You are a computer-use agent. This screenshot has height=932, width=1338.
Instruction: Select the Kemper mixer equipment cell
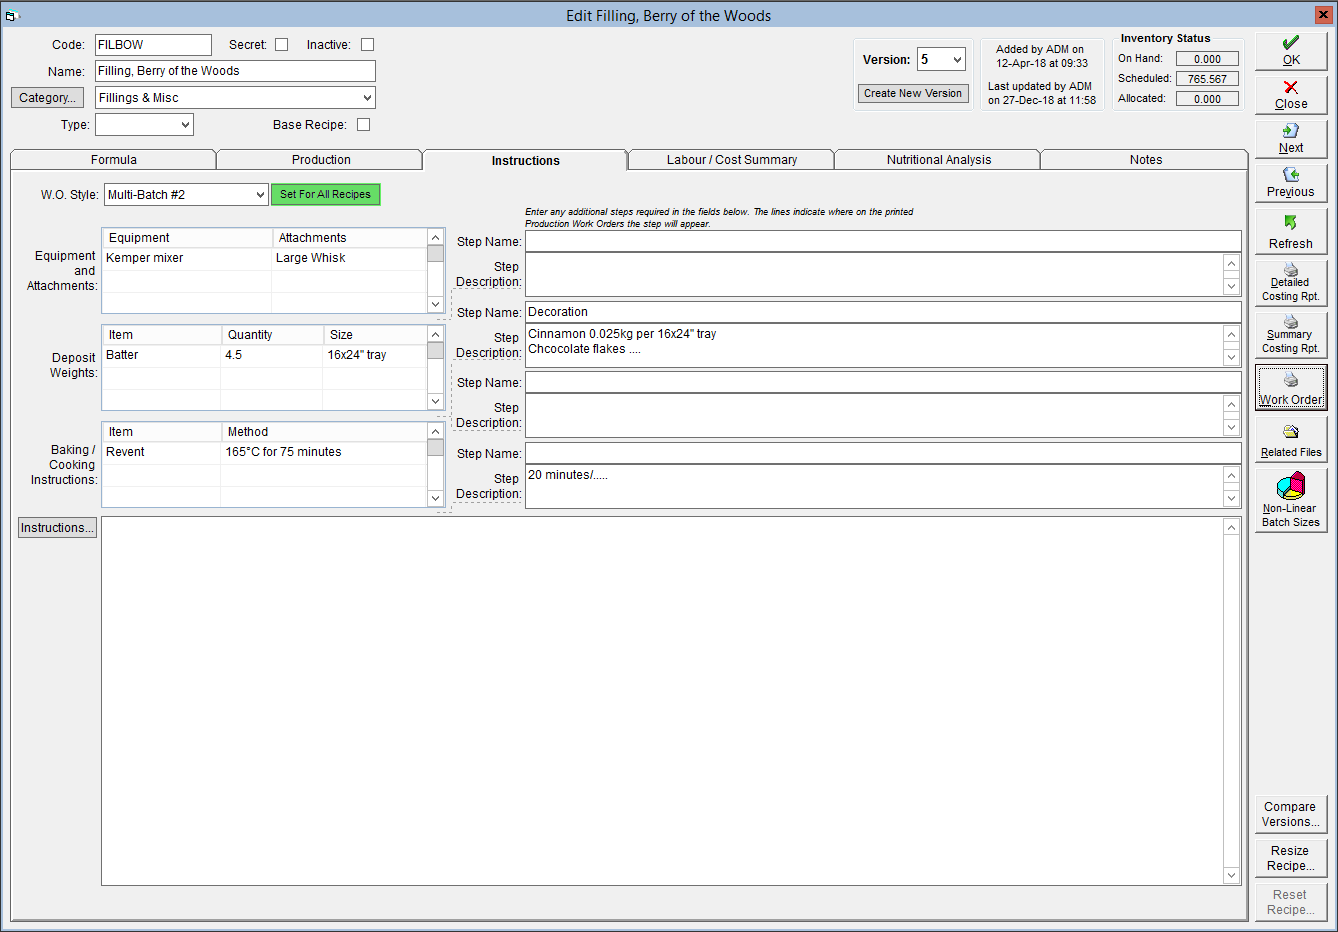(186, 258)
